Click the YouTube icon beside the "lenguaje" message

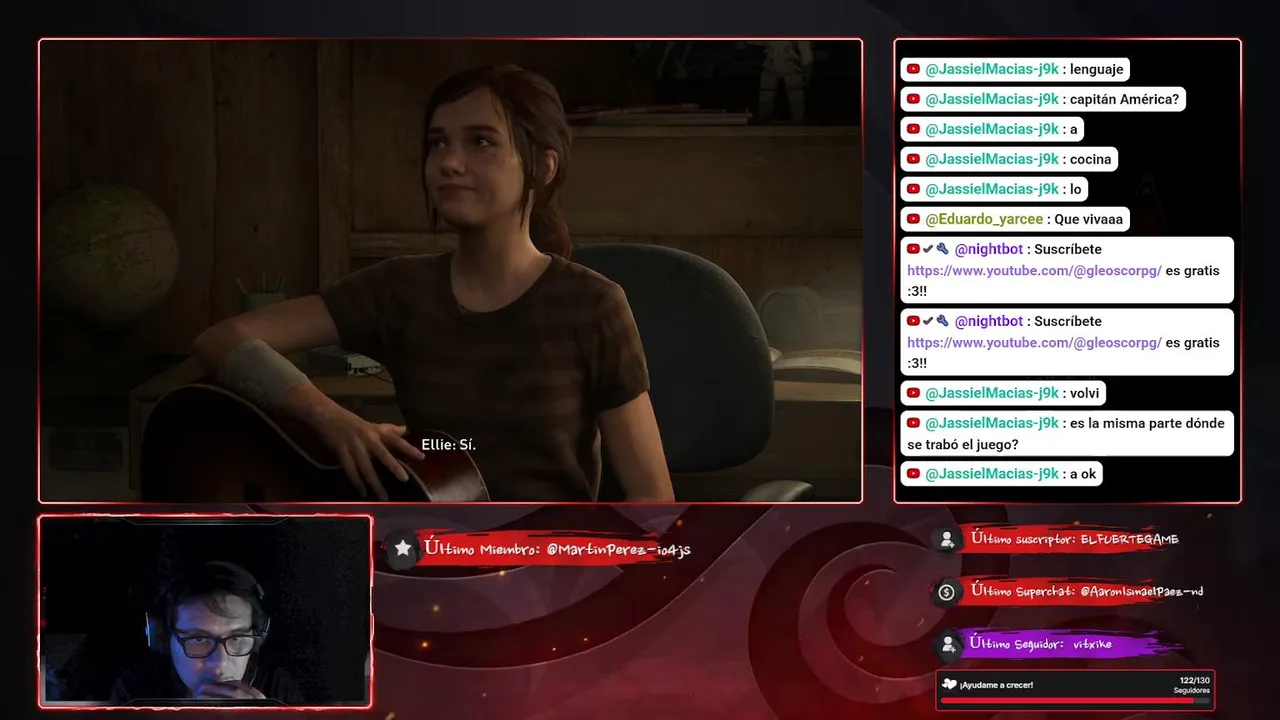pyautogui.click(x=913, y=69)
